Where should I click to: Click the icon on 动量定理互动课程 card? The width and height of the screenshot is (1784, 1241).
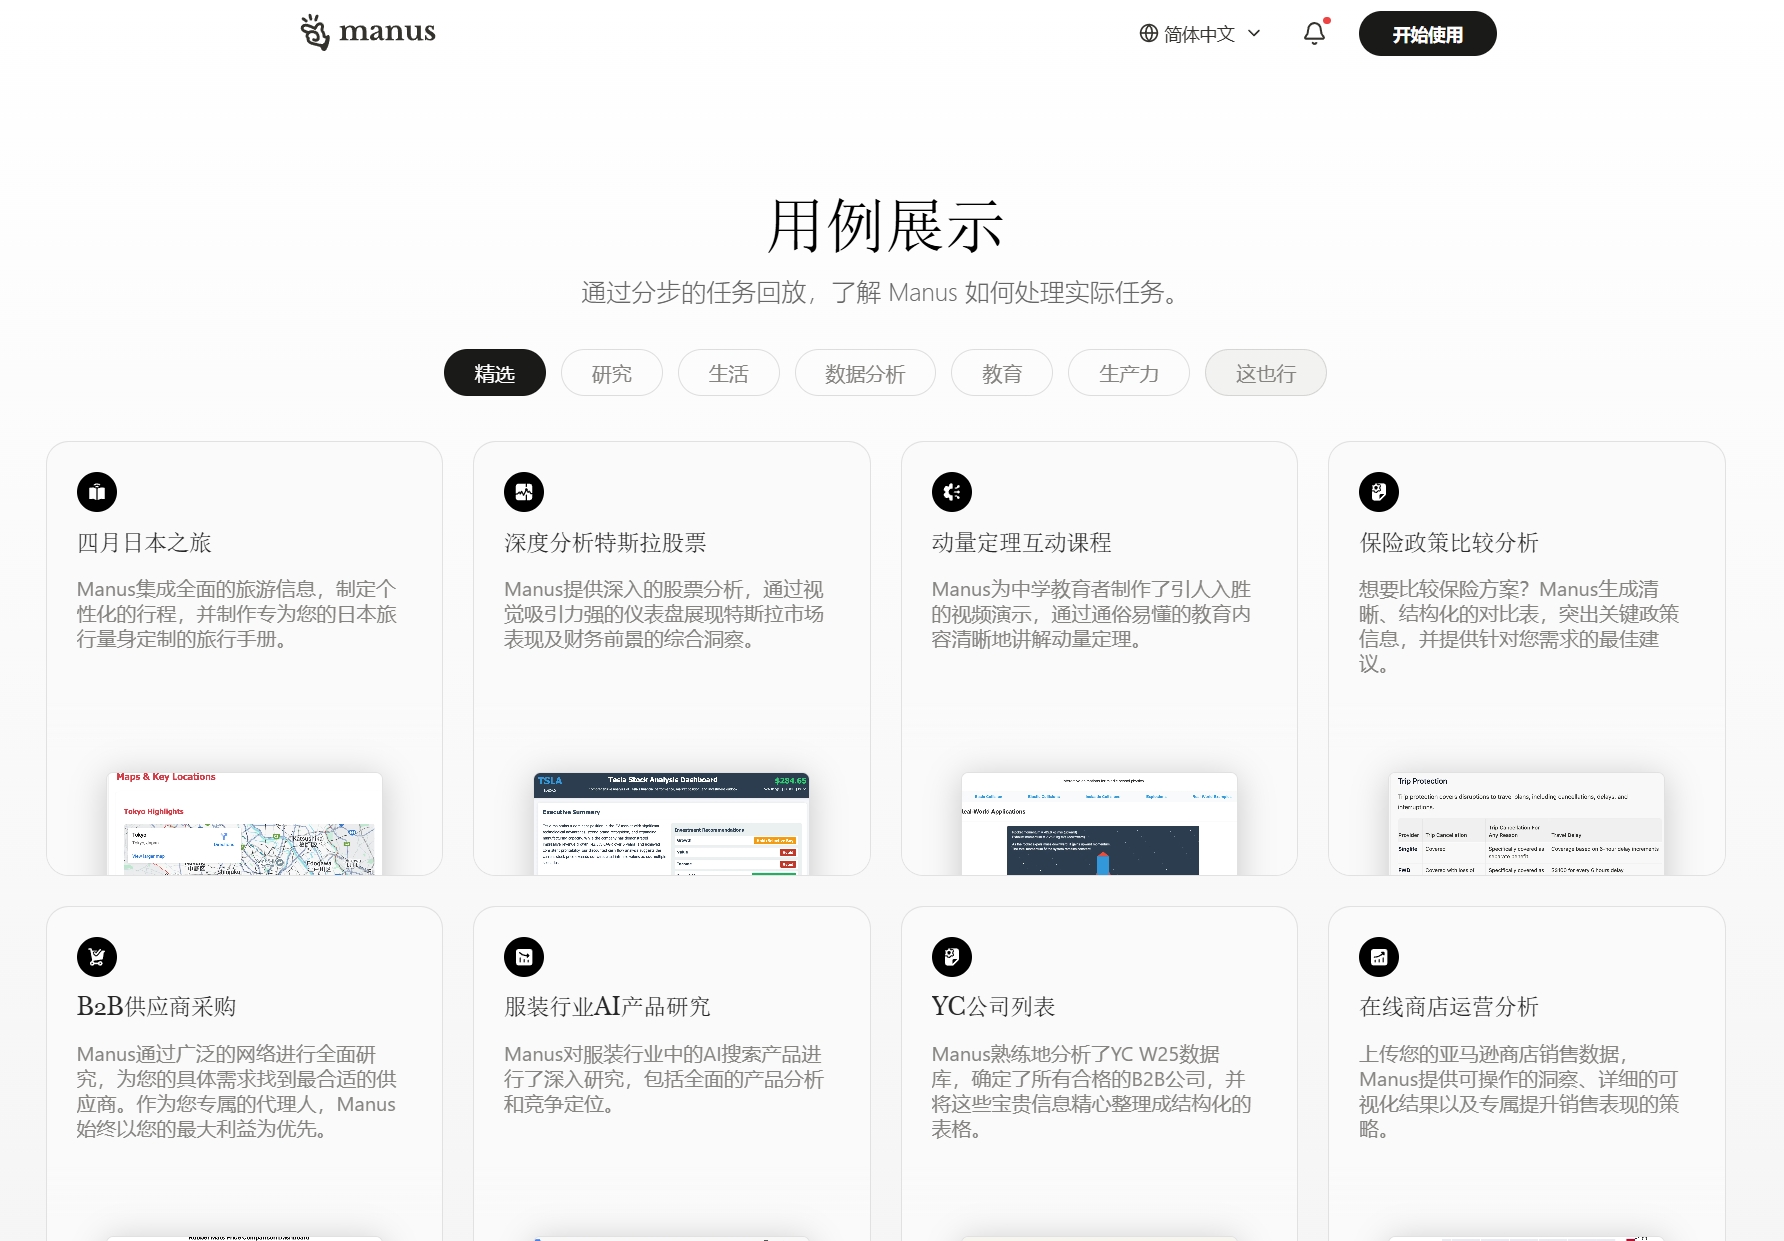point(952,492)
